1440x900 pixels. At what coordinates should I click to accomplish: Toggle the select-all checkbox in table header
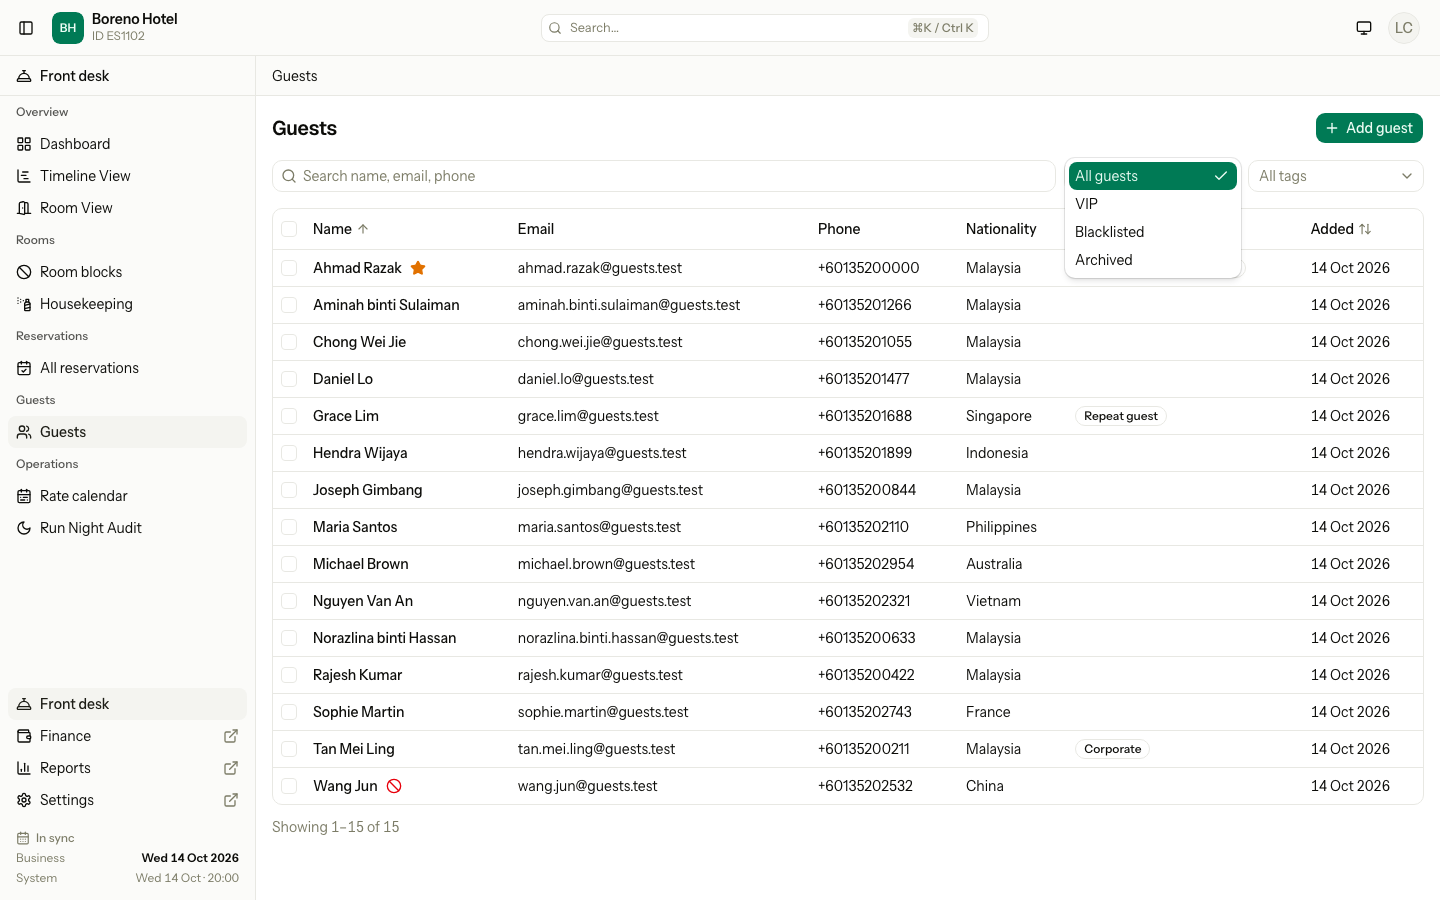click(x=289, y=229)
